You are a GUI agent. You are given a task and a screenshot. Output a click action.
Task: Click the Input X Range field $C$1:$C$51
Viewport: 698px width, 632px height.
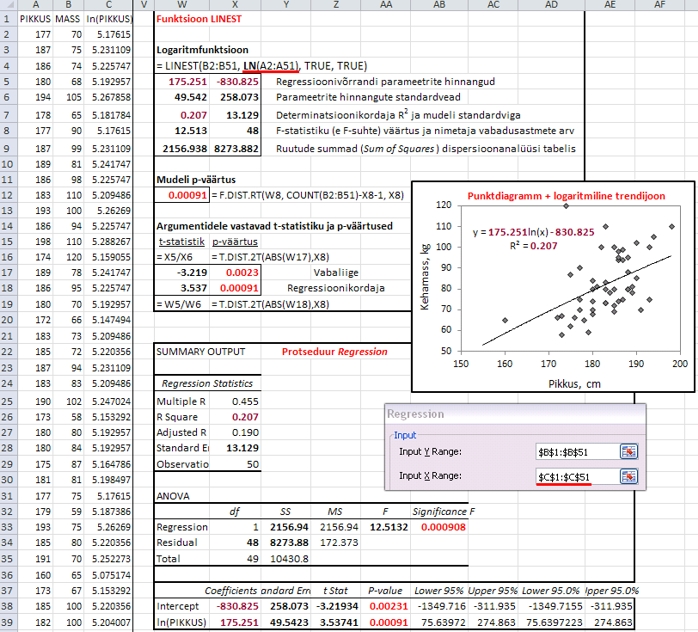578,477
